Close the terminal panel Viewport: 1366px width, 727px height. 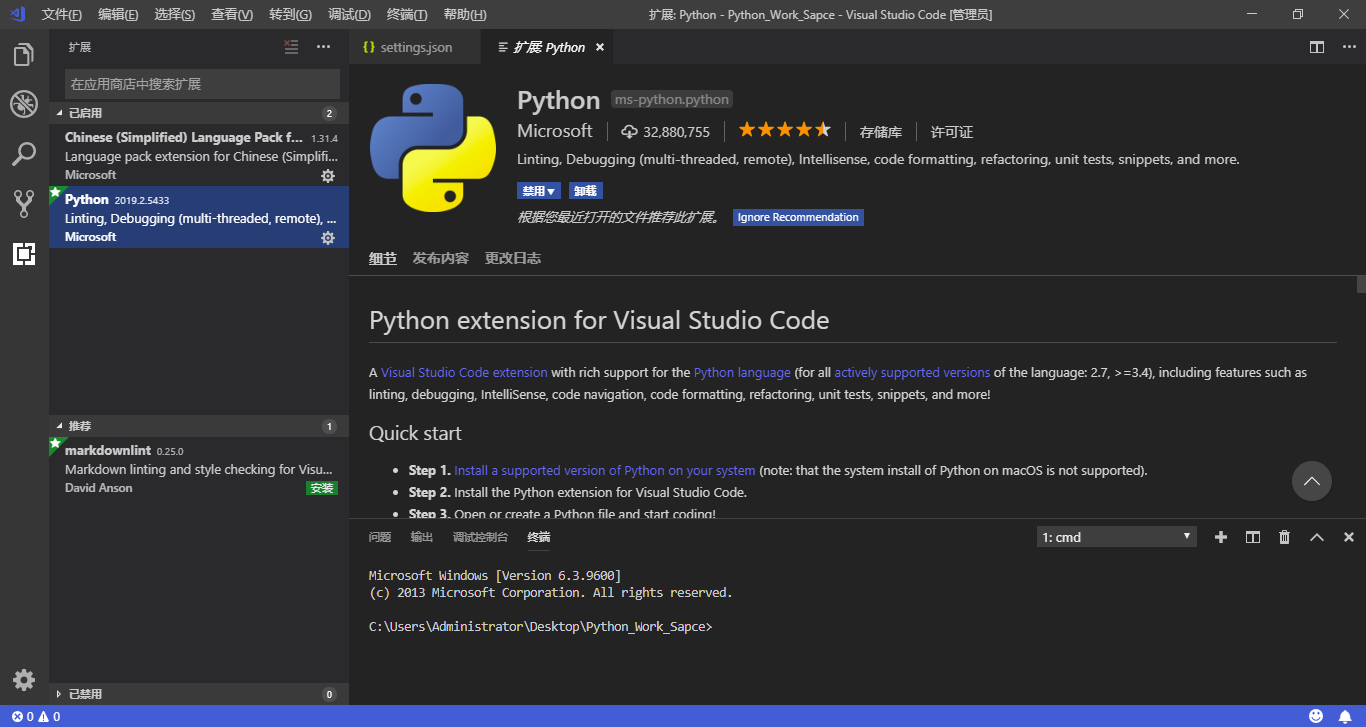pos(1349,537)
